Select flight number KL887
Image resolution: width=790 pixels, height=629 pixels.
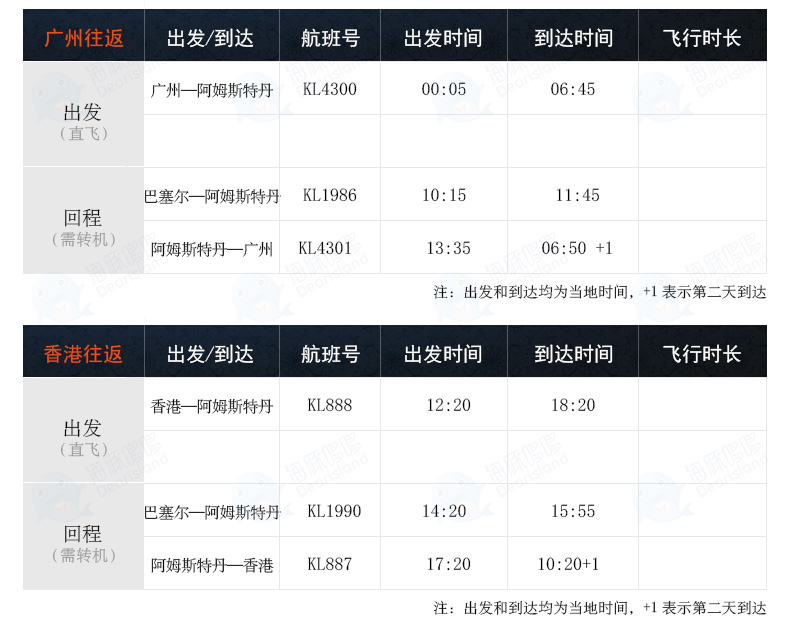pyautogui.click(x=330, y=564)
